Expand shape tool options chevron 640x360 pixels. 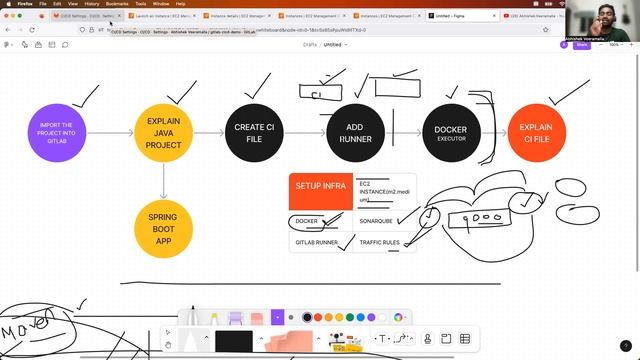tap(261, 338)
